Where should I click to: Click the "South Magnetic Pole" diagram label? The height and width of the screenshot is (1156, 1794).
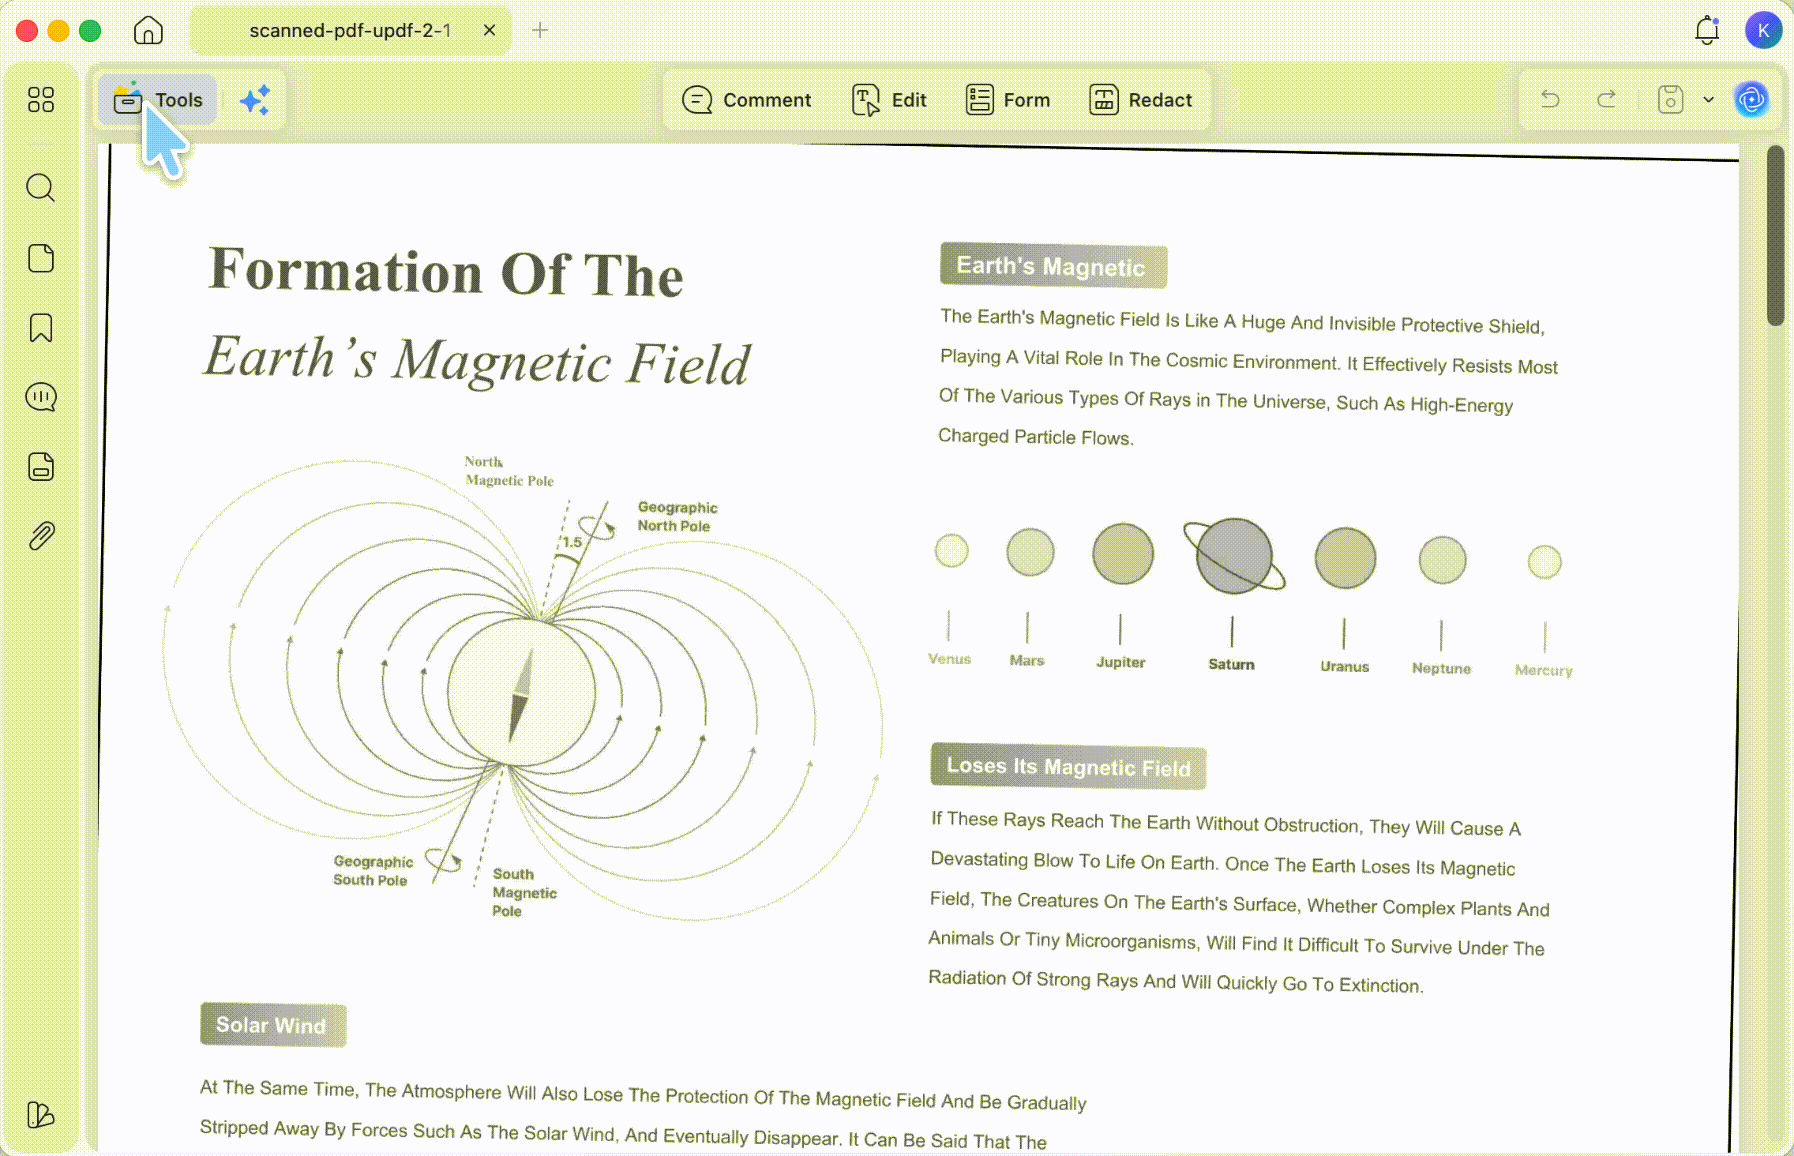click(x=524, y=892)
